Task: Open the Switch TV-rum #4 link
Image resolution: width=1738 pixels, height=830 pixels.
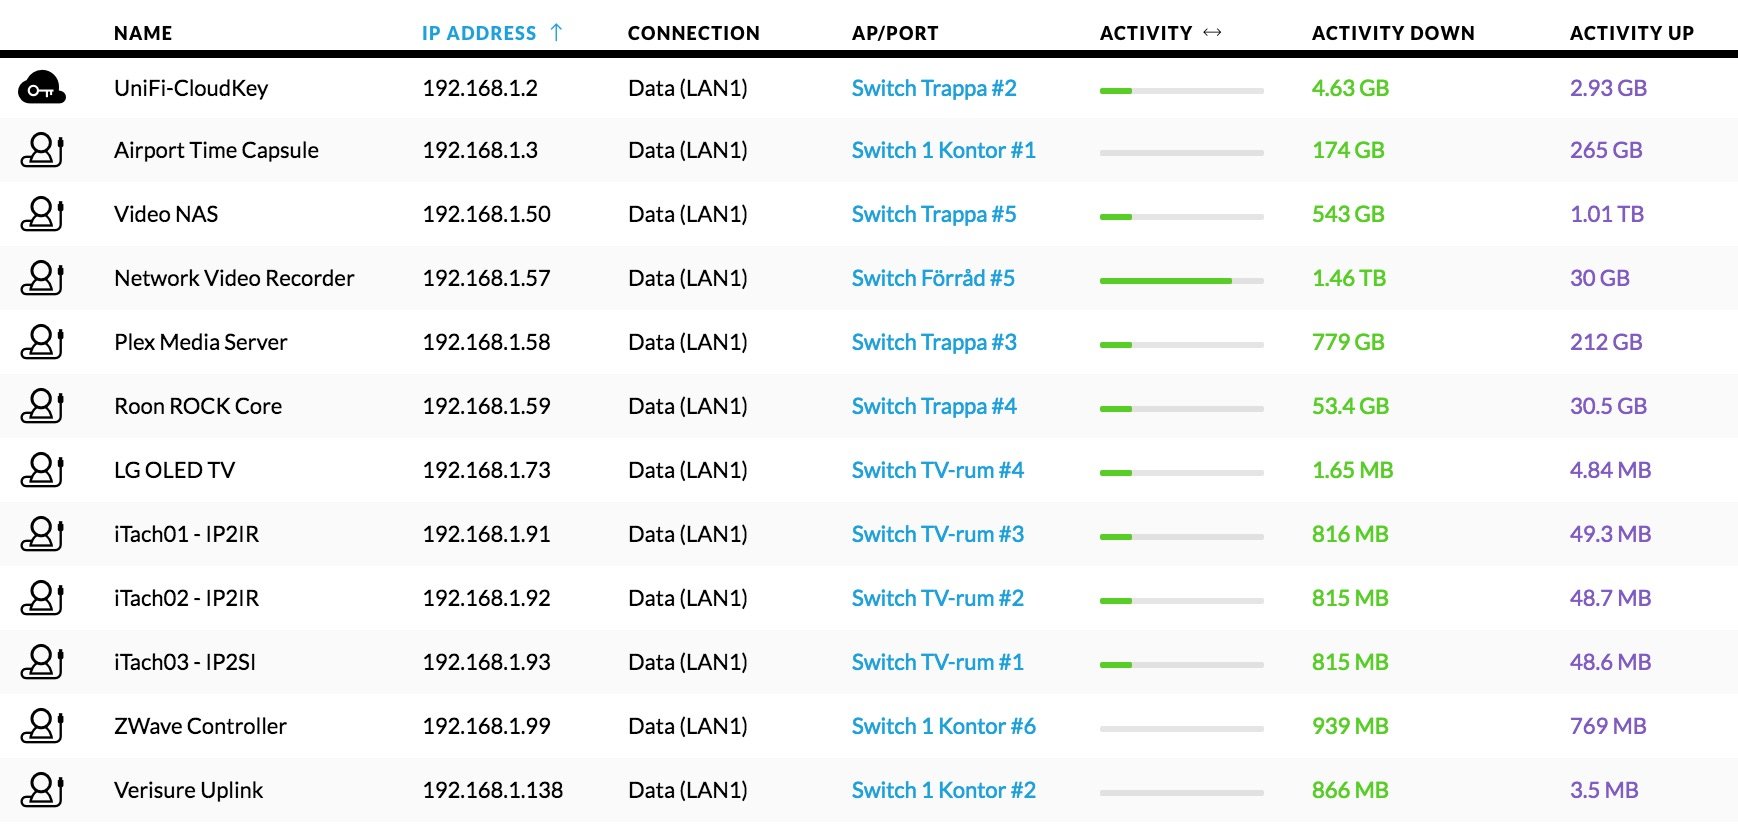Action: (938, 470)
